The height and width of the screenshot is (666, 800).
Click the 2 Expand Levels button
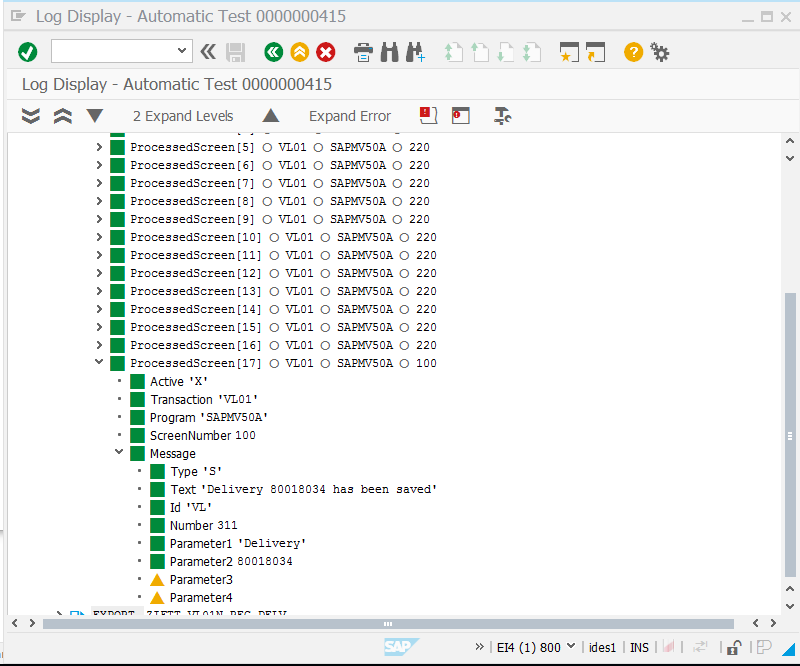click(183, 115)
